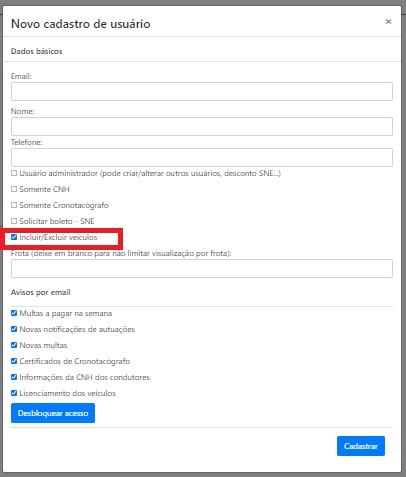
Task: Click the Novas multas label text
Action: (x=43, y=345)
